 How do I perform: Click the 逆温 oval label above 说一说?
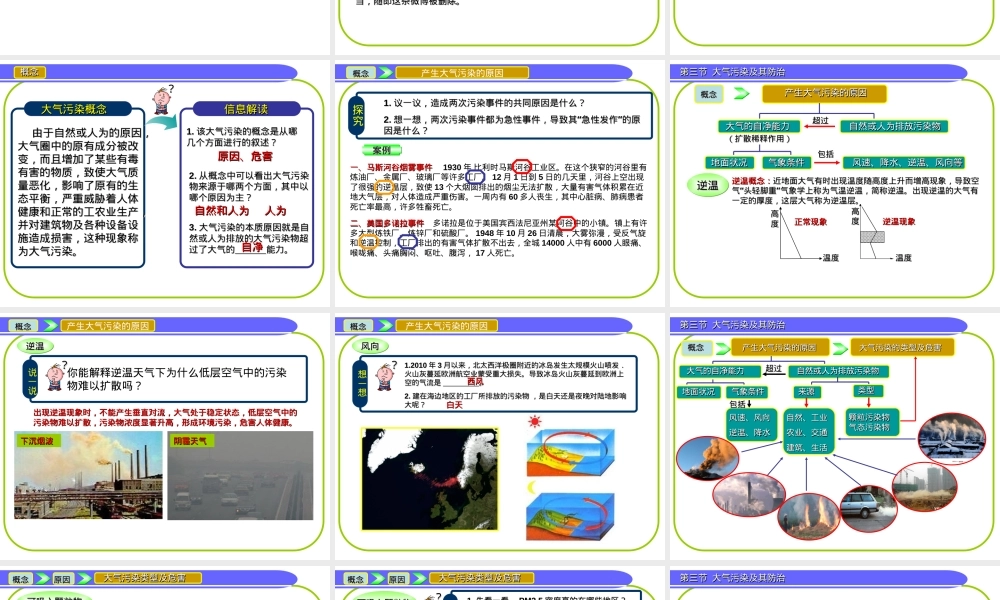[x=34, y=346]
